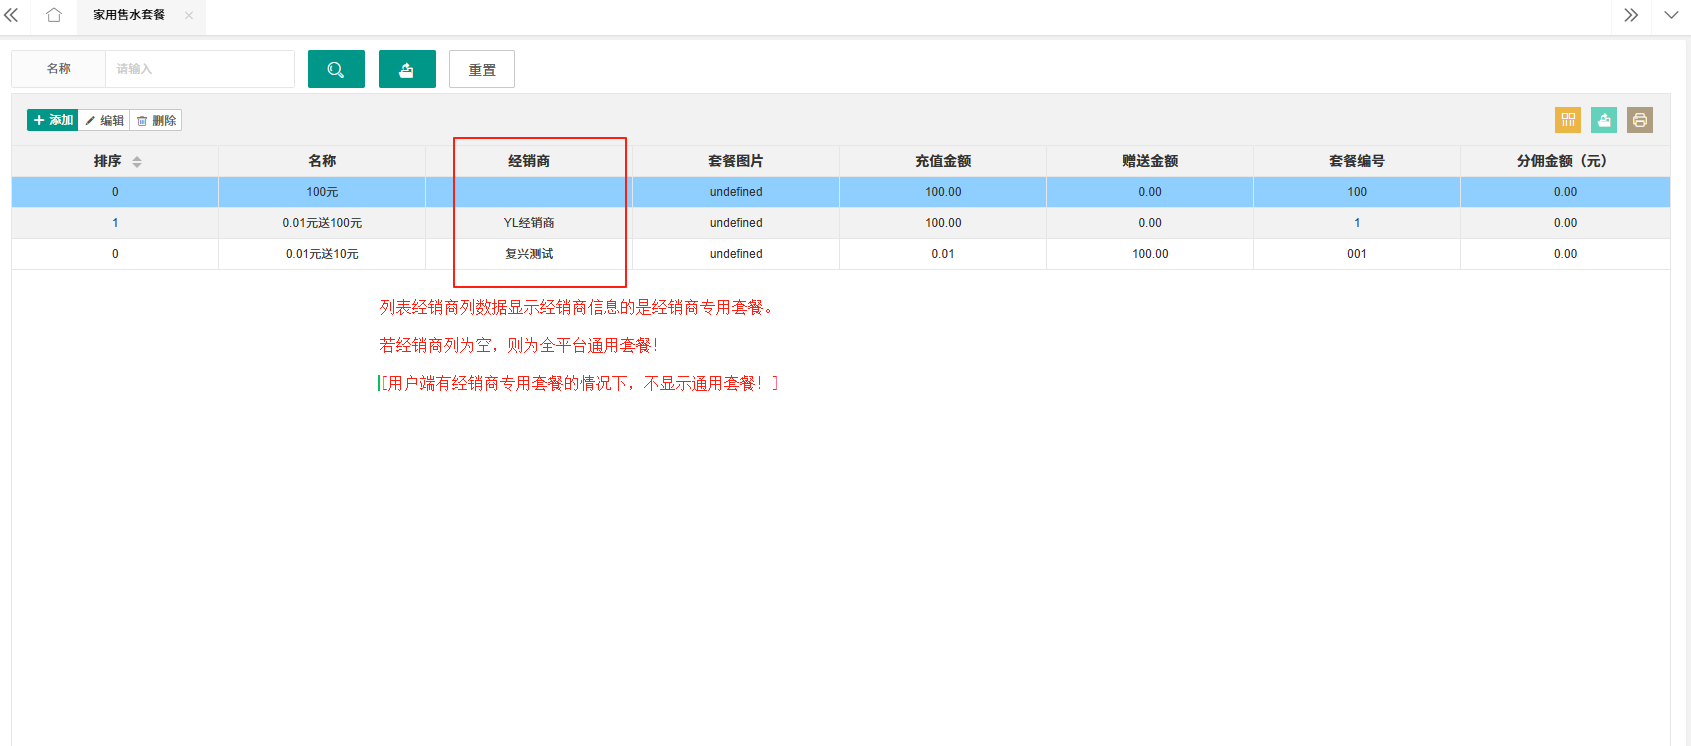The width and height of the screenshot is (1691, 746).
Task: Focus the 名称 search input field
Action: [200, 69]
